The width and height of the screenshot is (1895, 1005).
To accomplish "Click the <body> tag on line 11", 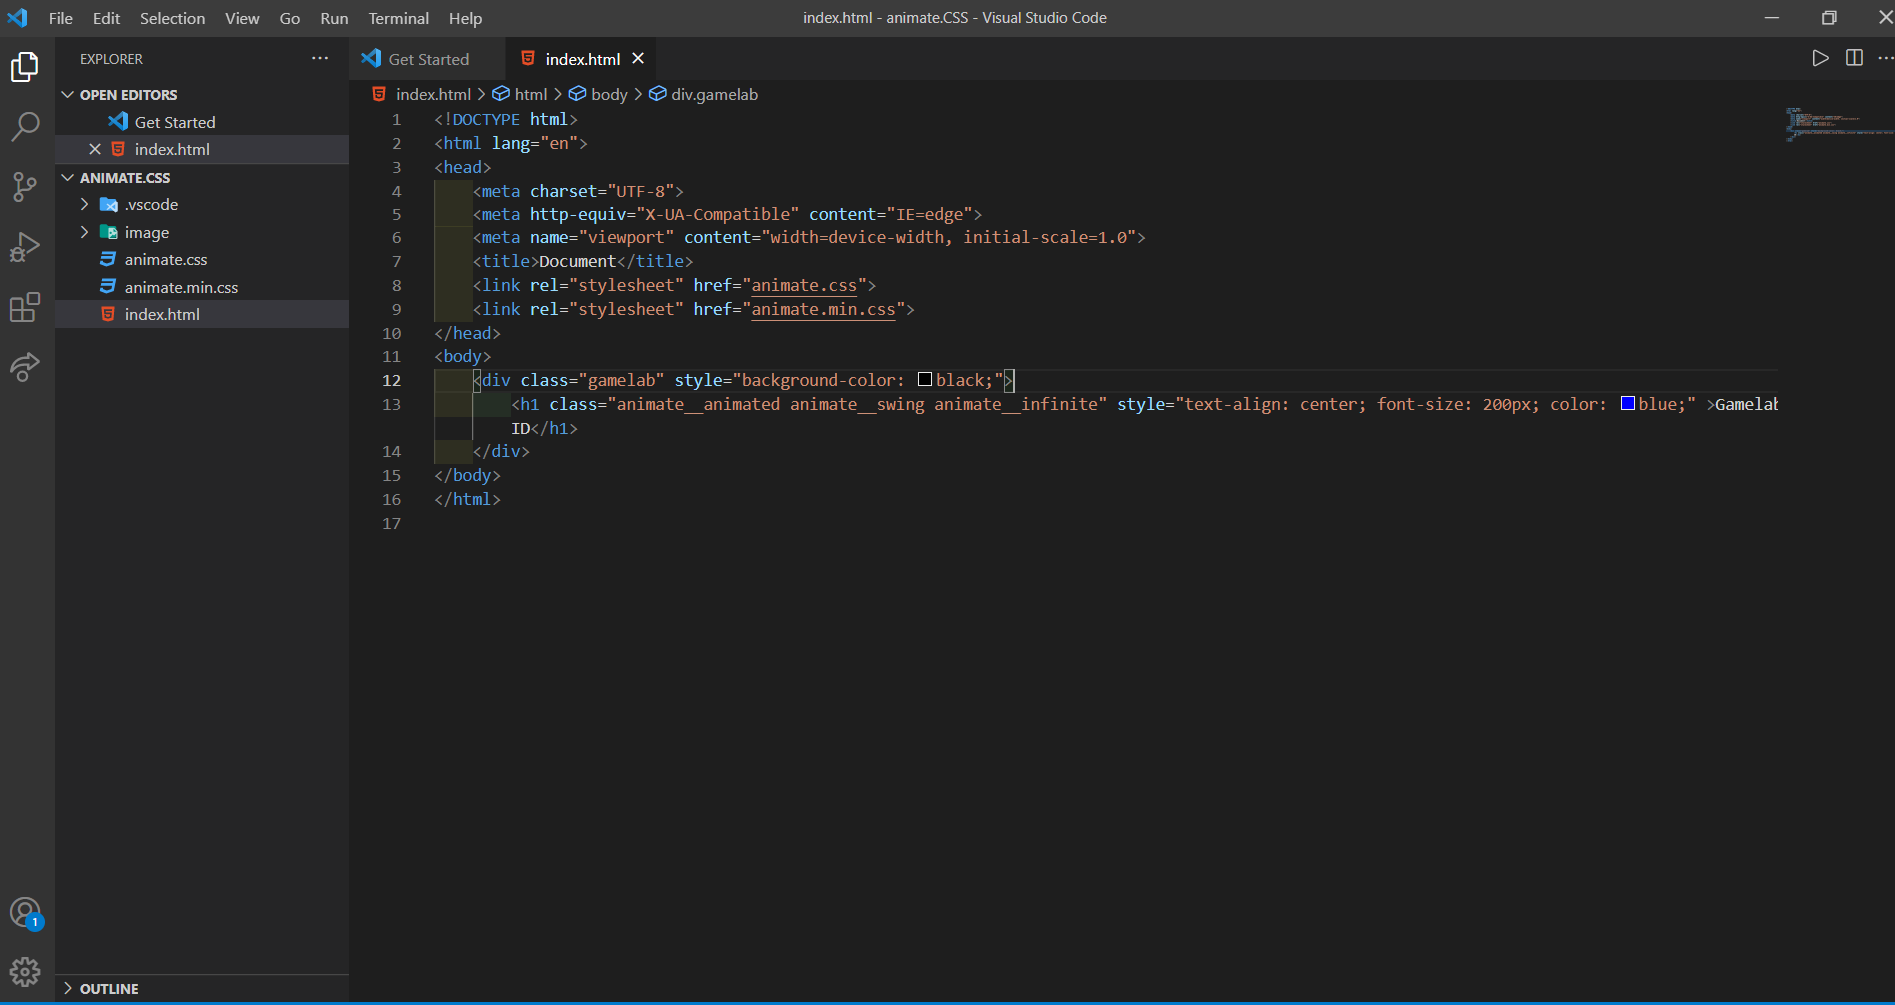I will (463, 356).
